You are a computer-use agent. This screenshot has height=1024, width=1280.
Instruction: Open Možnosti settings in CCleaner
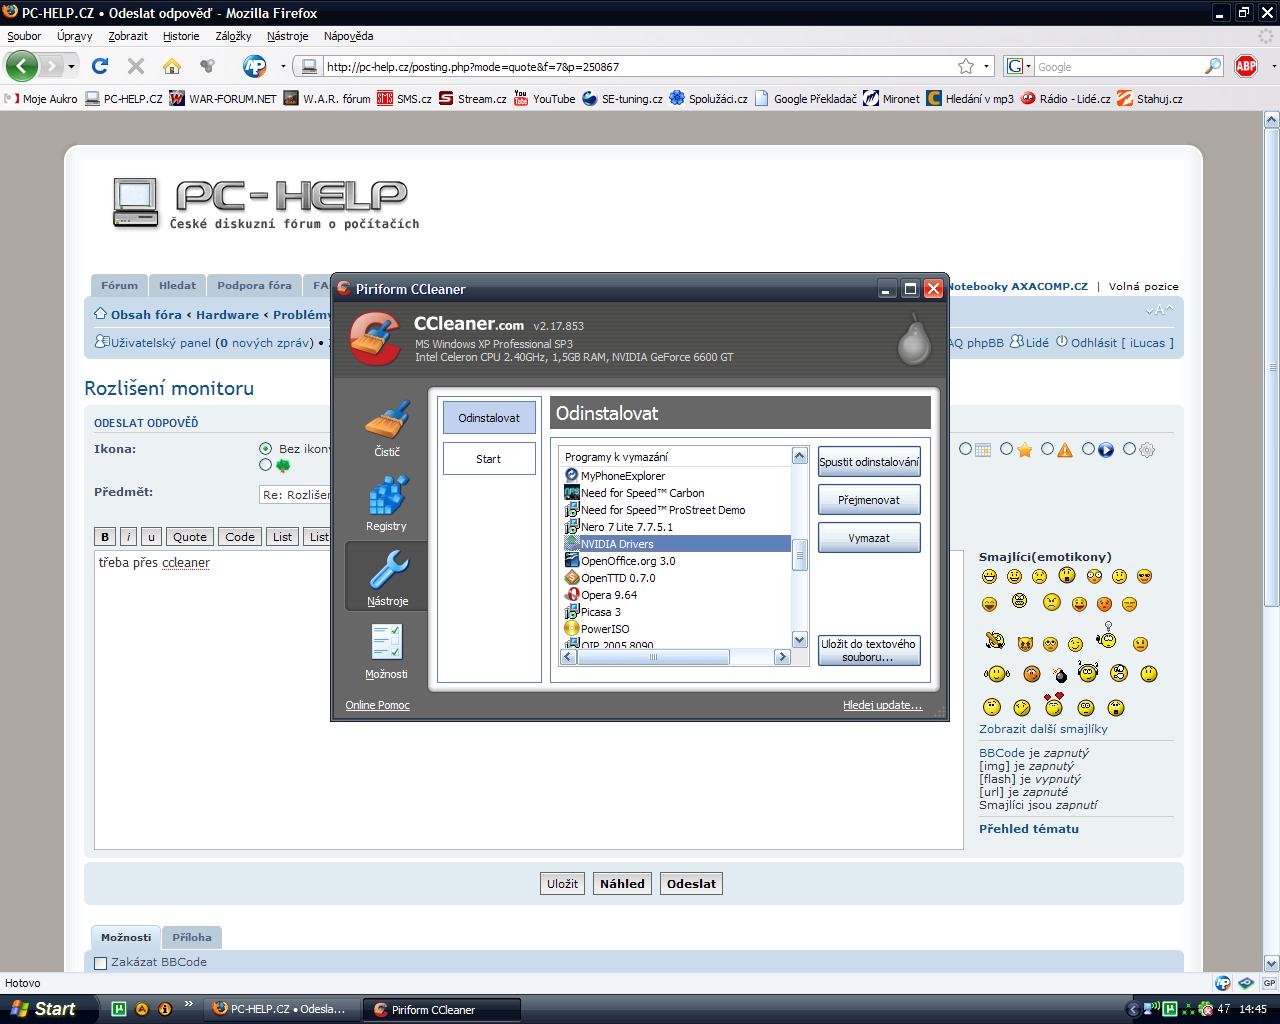(386, 651)
